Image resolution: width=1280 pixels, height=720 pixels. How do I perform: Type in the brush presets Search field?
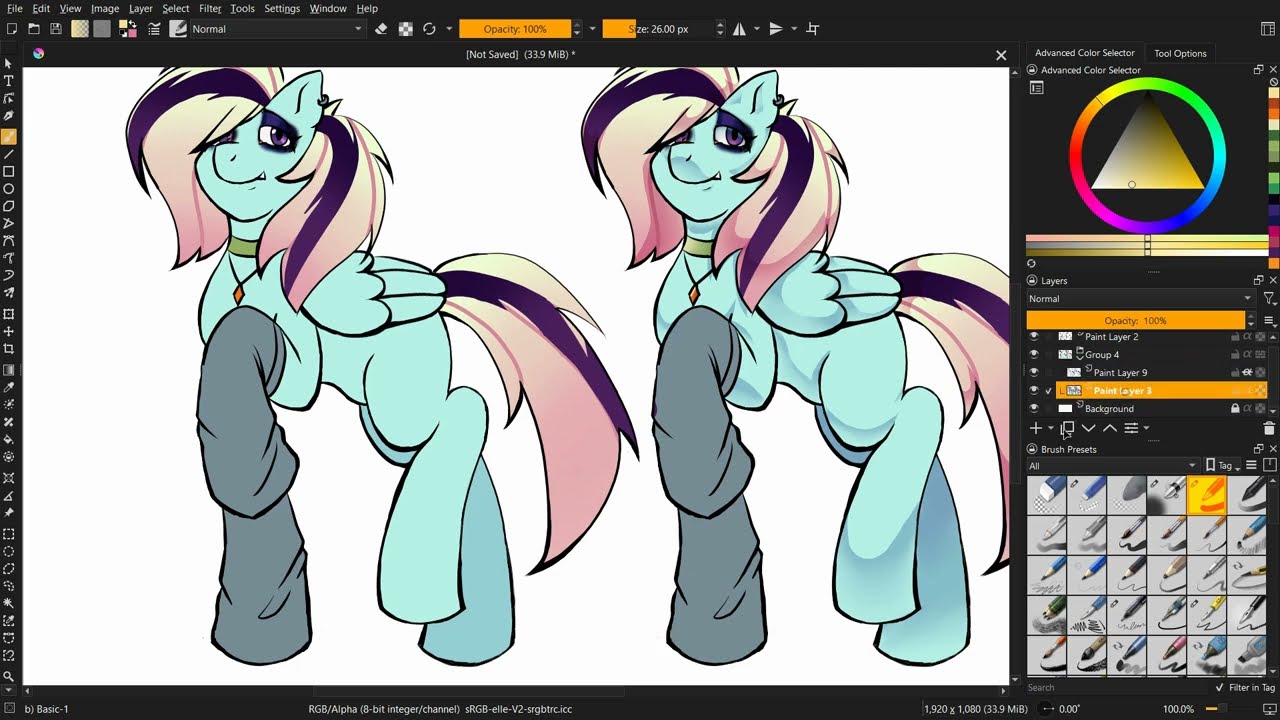(1117, 687)
